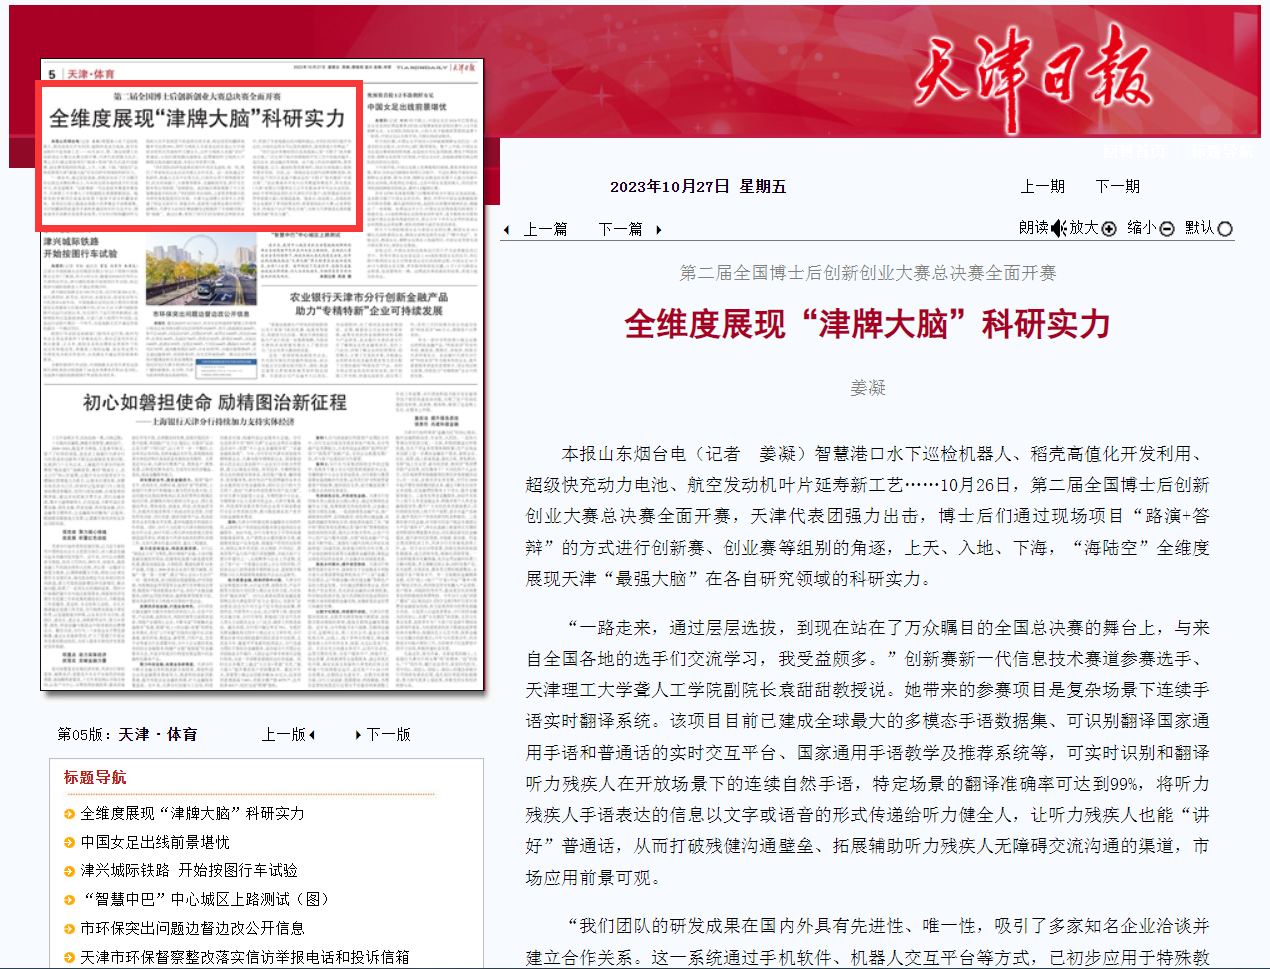Screen dimensions: 1270x969
Task: Go to next issue via 下一期
Action: point(1117,187)
